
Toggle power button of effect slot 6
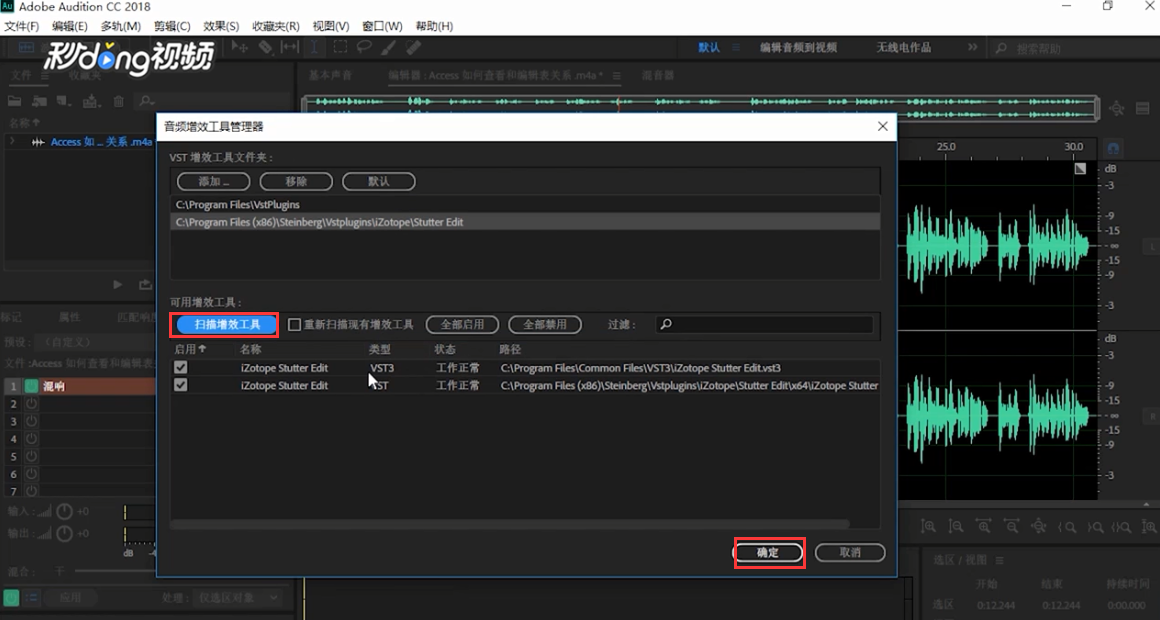31,474
